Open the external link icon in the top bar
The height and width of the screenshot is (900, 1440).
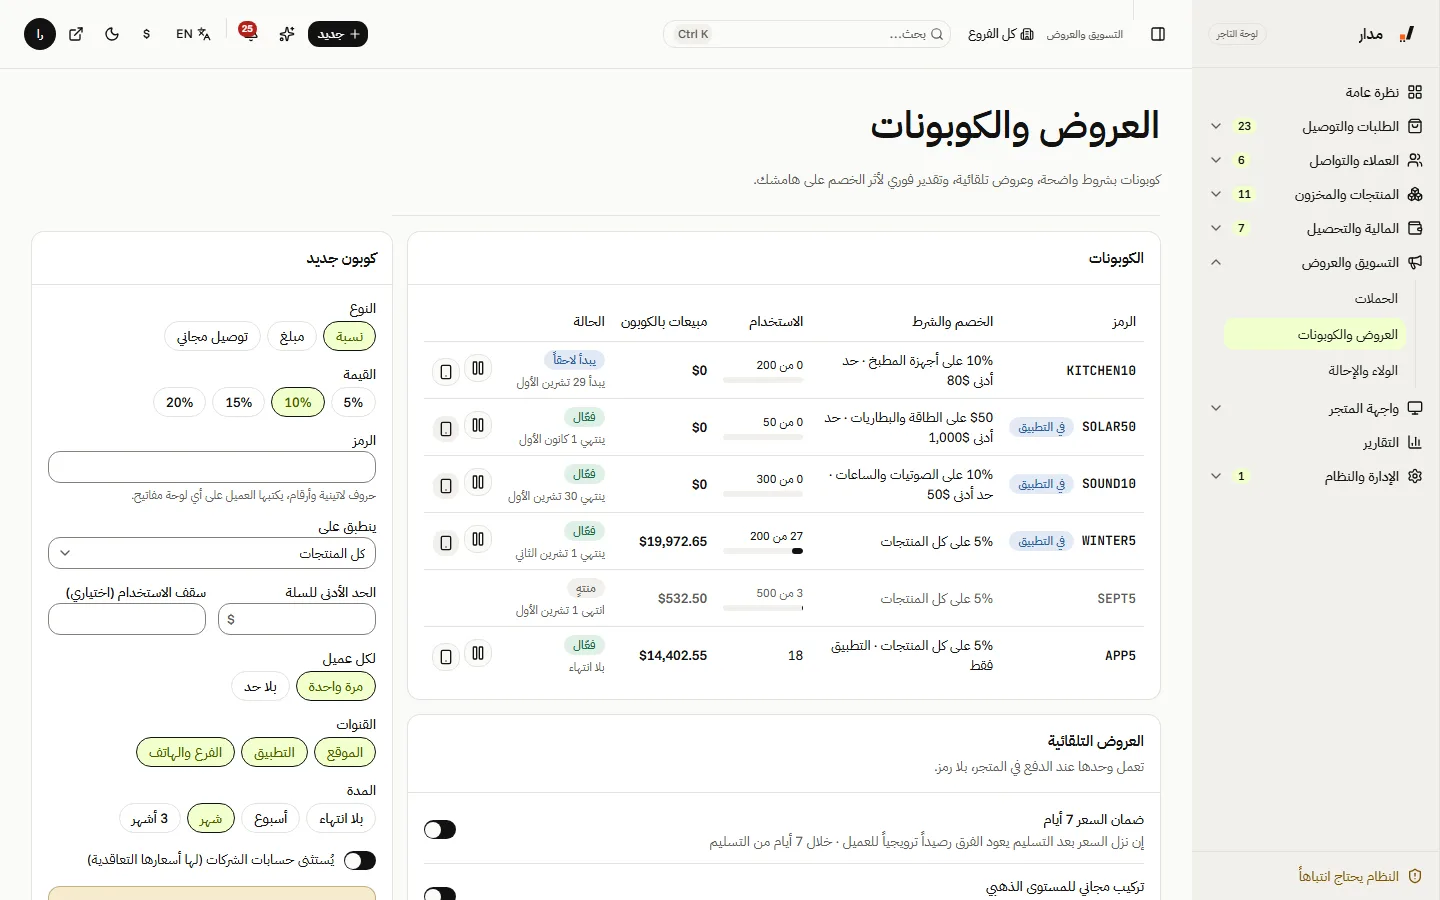tap(76, 34)
